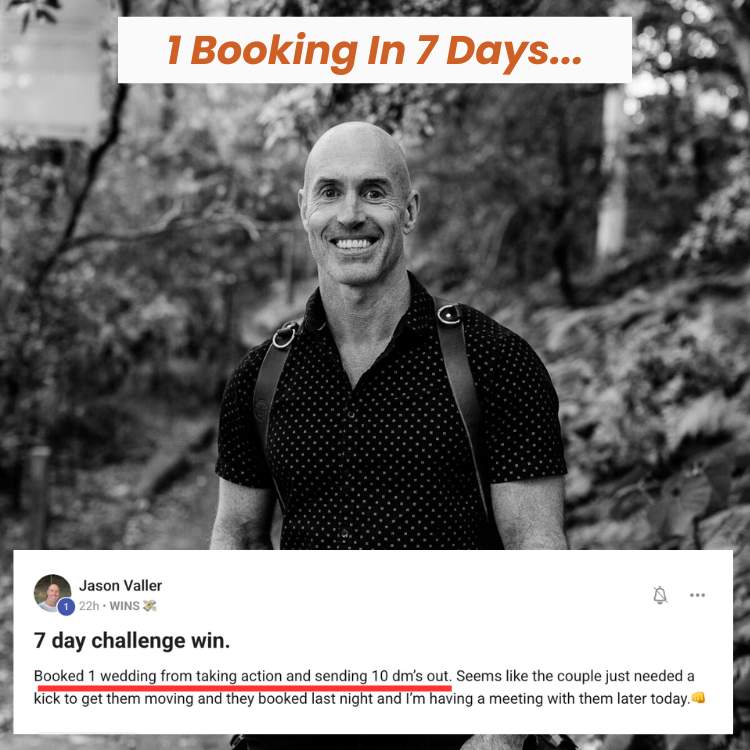Click the "1 Booking In 7 Days..." headline banner
Viewport: 750px width, 750px height.
point(375,50)
